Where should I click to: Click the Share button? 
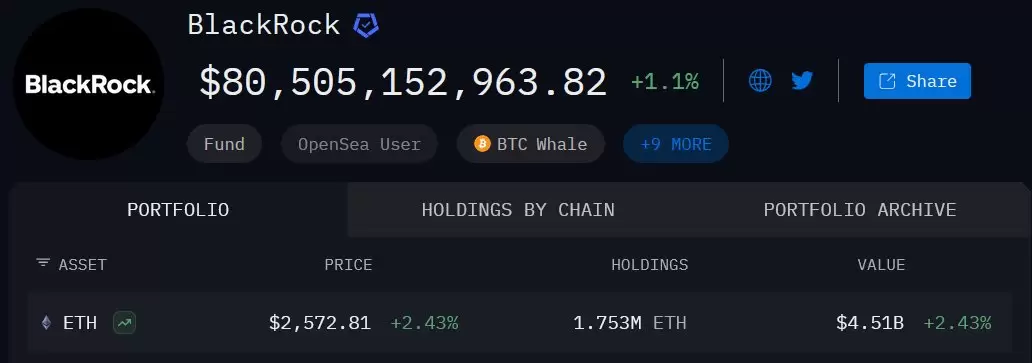(x=917, y=81)
